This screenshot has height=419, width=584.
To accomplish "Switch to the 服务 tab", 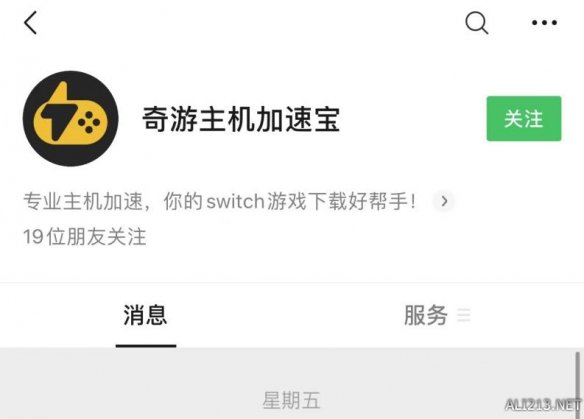I will point(426,315).
